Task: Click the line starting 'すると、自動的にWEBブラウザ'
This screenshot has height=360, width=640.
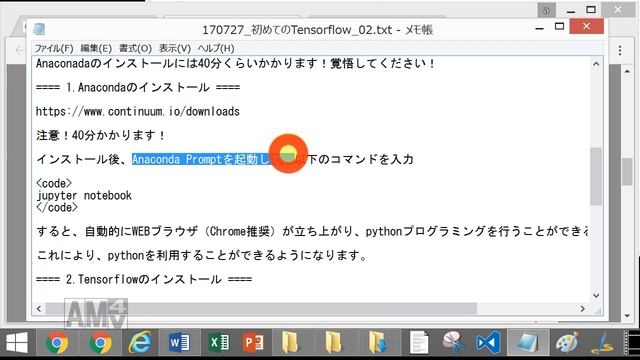Action: coord(312,231)
